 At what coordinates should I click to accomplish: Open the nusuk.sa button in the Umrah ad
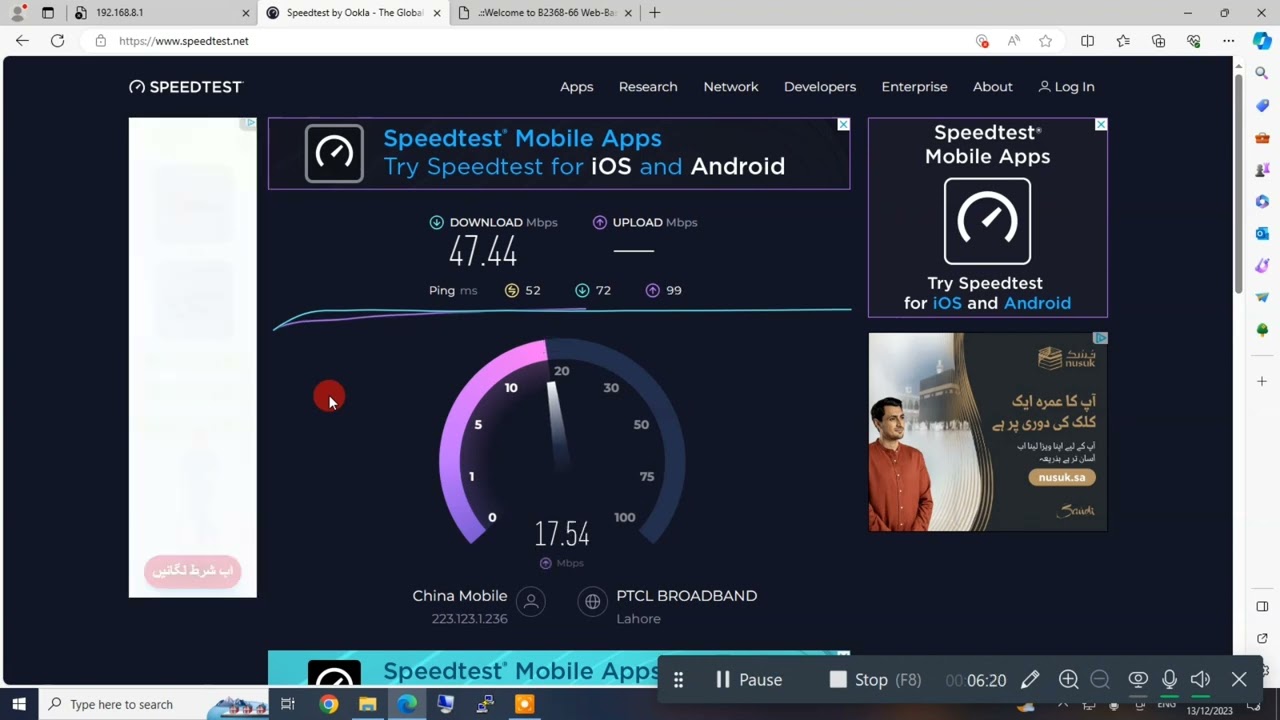coord(1062,477)
